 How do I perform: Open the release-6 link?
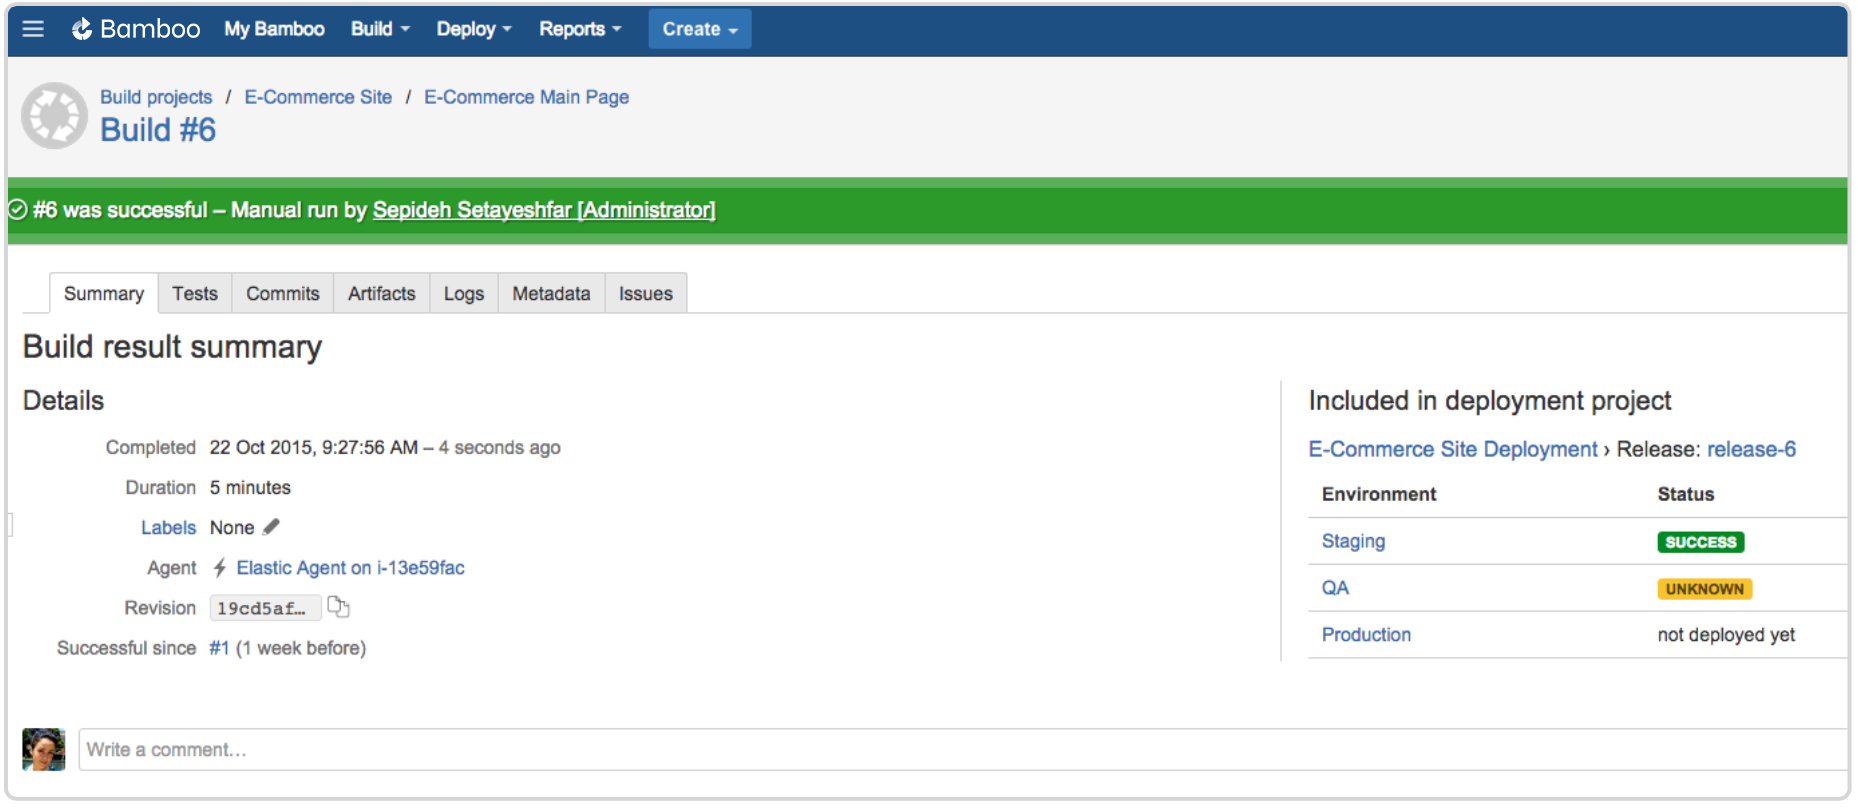tap(1751, 450)
